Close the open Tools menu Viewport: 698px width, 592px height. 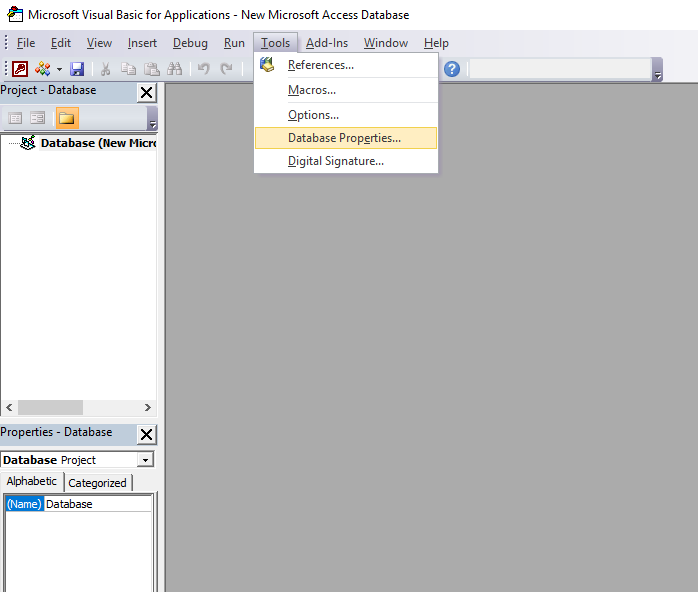pos(275,43)
